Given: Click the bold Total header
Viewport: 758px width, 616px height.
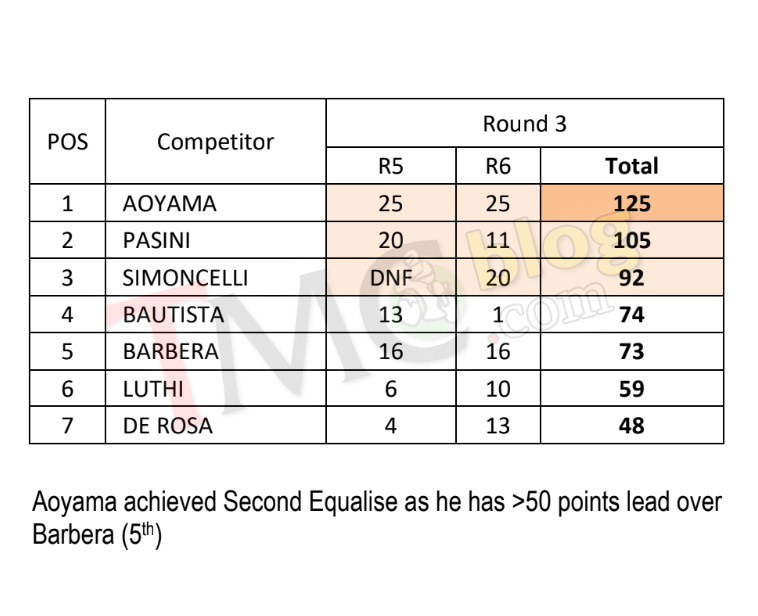Looking at the screenshot, I should pos(632,166).
